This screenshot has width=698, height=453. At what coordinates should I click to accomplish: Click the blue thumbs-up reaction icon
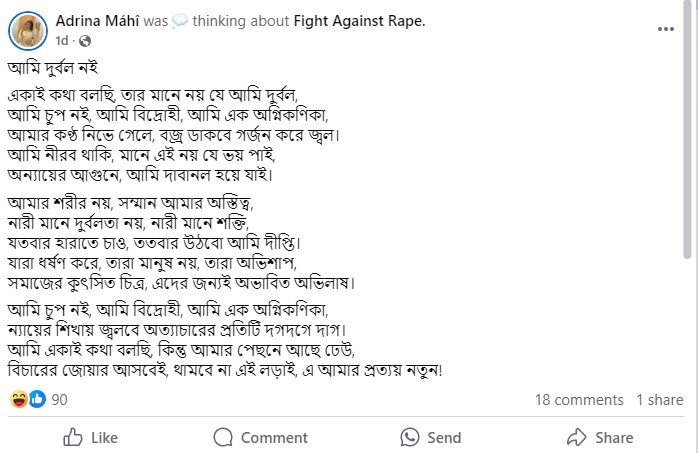click(x=37, y=399)
